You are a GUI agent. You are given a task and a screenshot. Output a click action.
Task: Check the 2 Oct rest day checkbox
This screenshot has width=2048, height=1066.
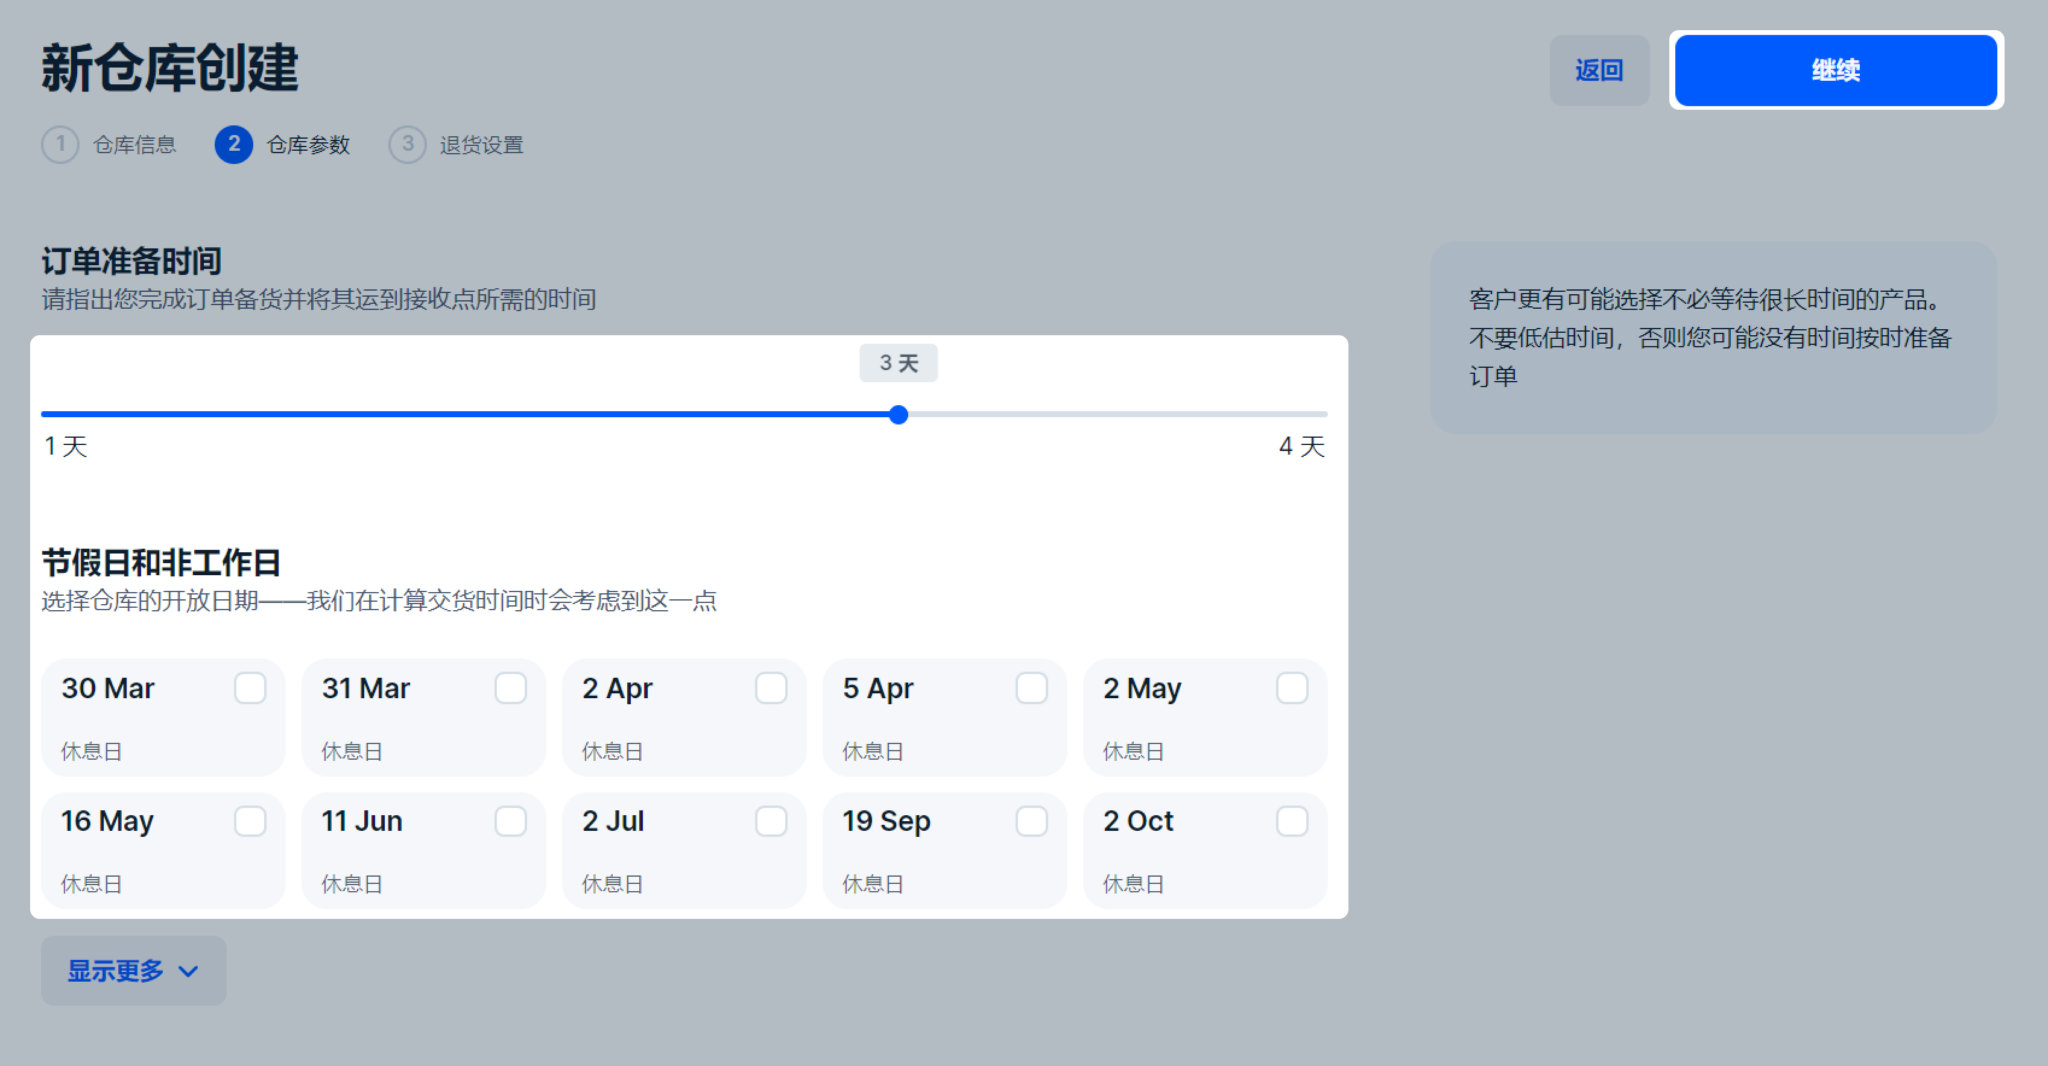click(1292, 821)
